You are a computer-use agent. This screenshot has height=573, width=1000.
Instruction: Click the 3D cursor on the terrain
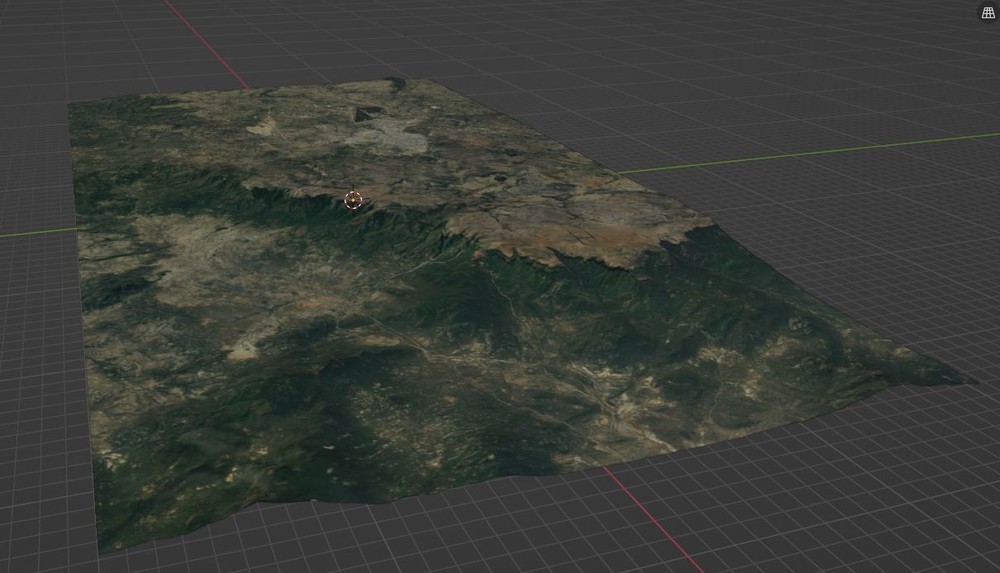coord(353,200)
